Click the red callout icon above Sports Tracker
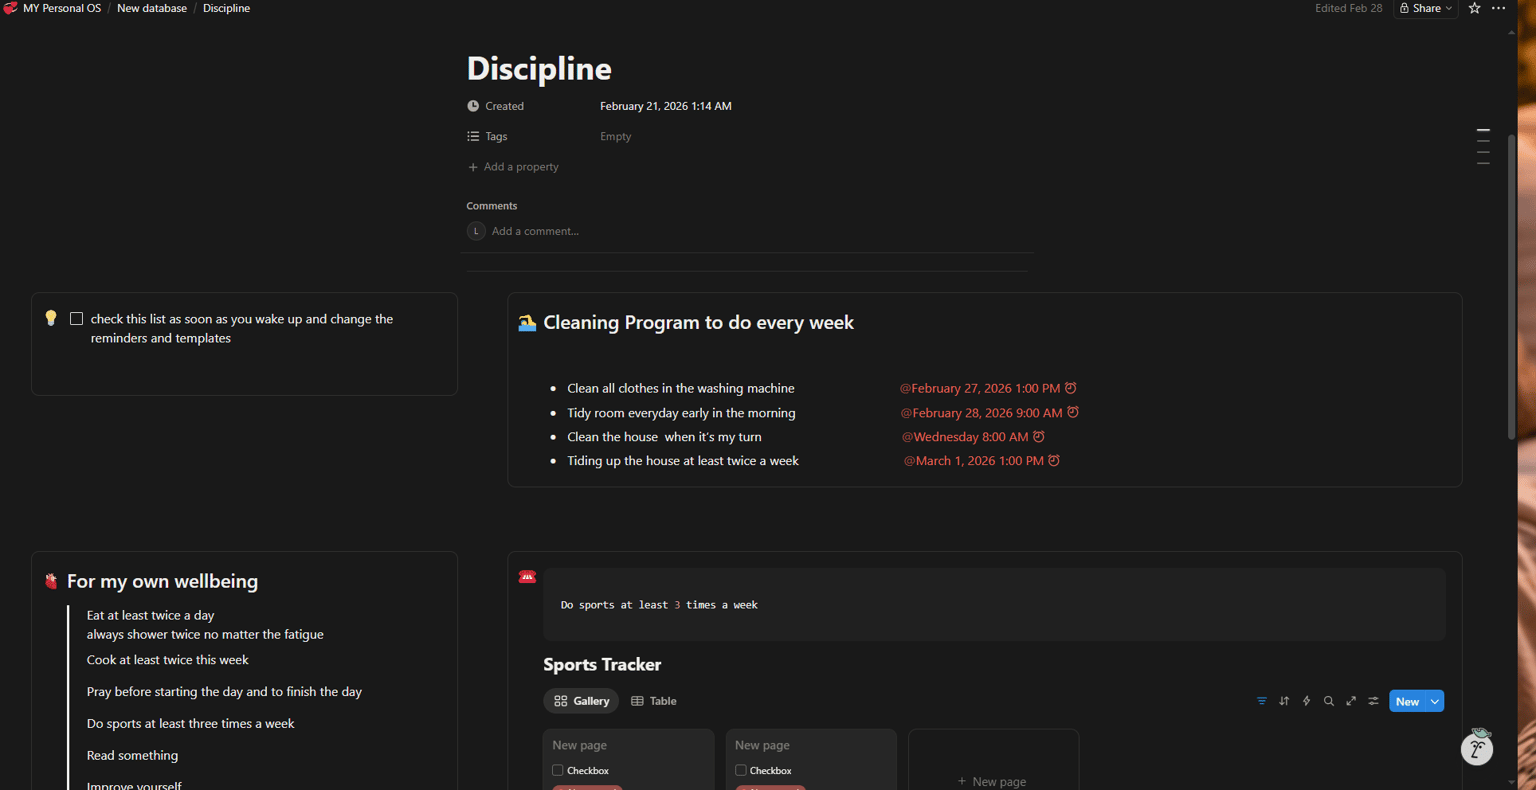This screenshot has width=1536, height=790. pos(527,577)
